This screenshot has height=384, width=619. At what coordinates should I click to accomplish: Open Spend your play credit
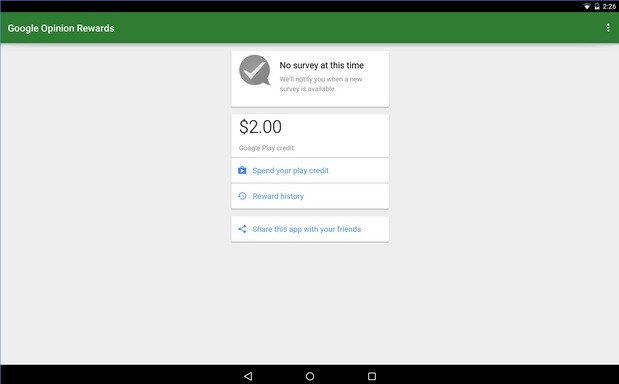[x=310, y=170]
